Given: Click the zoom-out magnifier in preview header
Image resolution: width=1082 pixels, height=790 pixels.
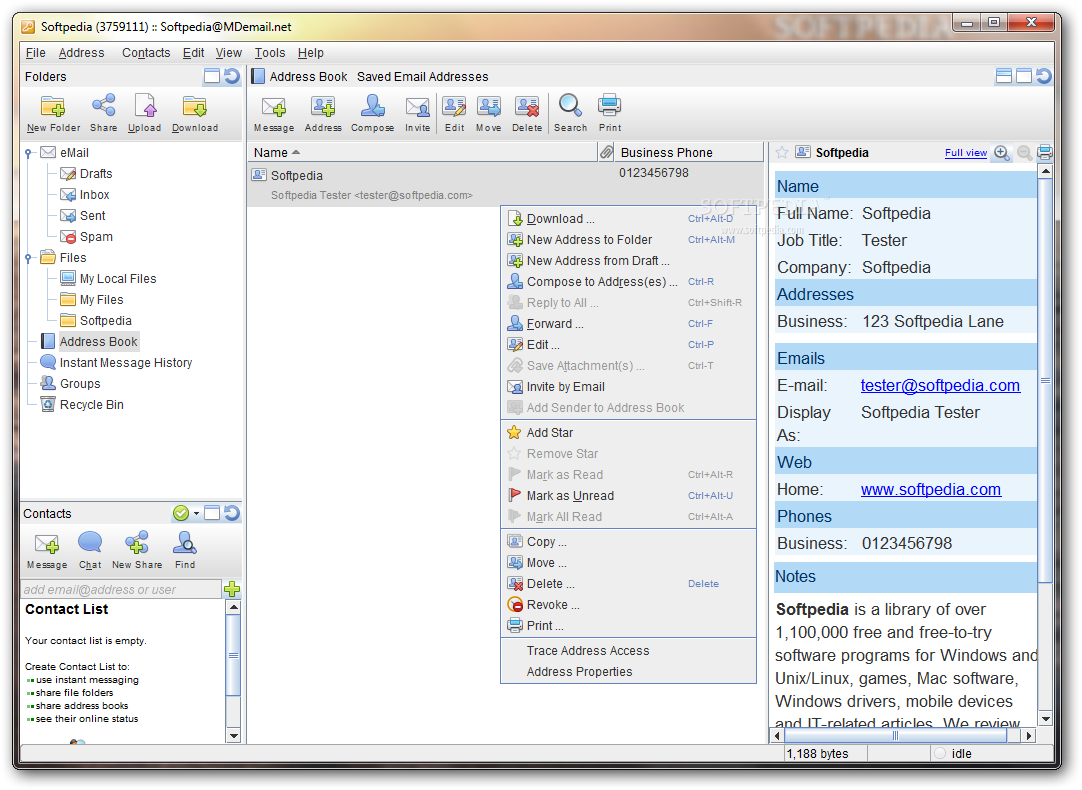Looking at the screenshot, I should pyautogui.click(x=1025, y=153).
